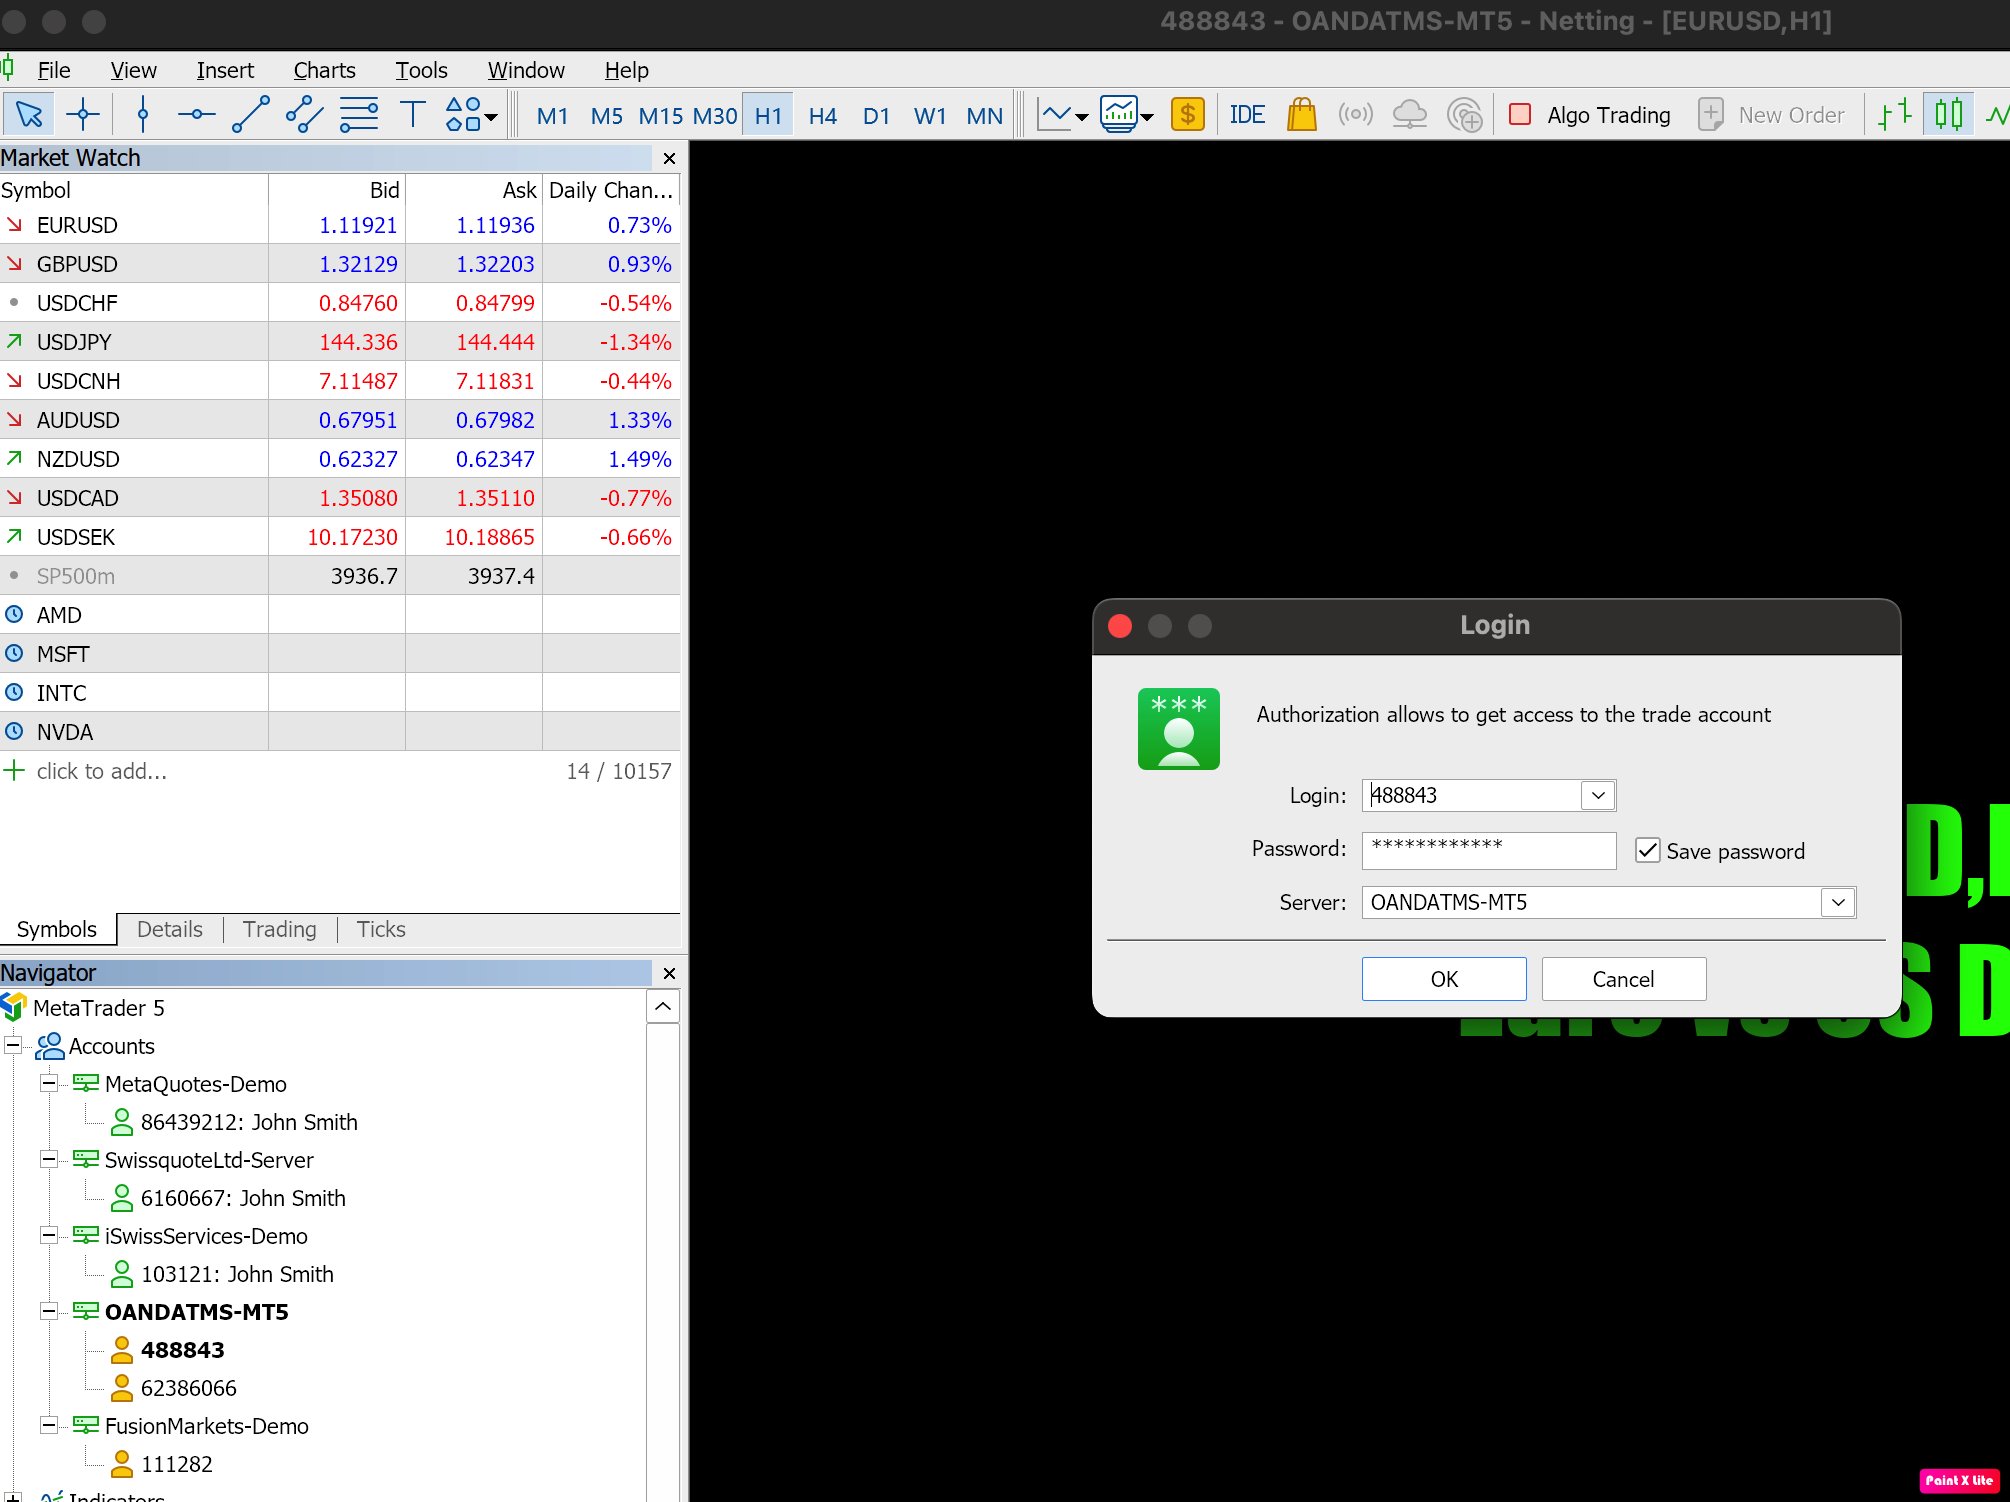This screenshot has width=2010, height=1502.
Task: Collapse the OANDATMS-MT5 server node
Action: click(x=49, y=1312)
